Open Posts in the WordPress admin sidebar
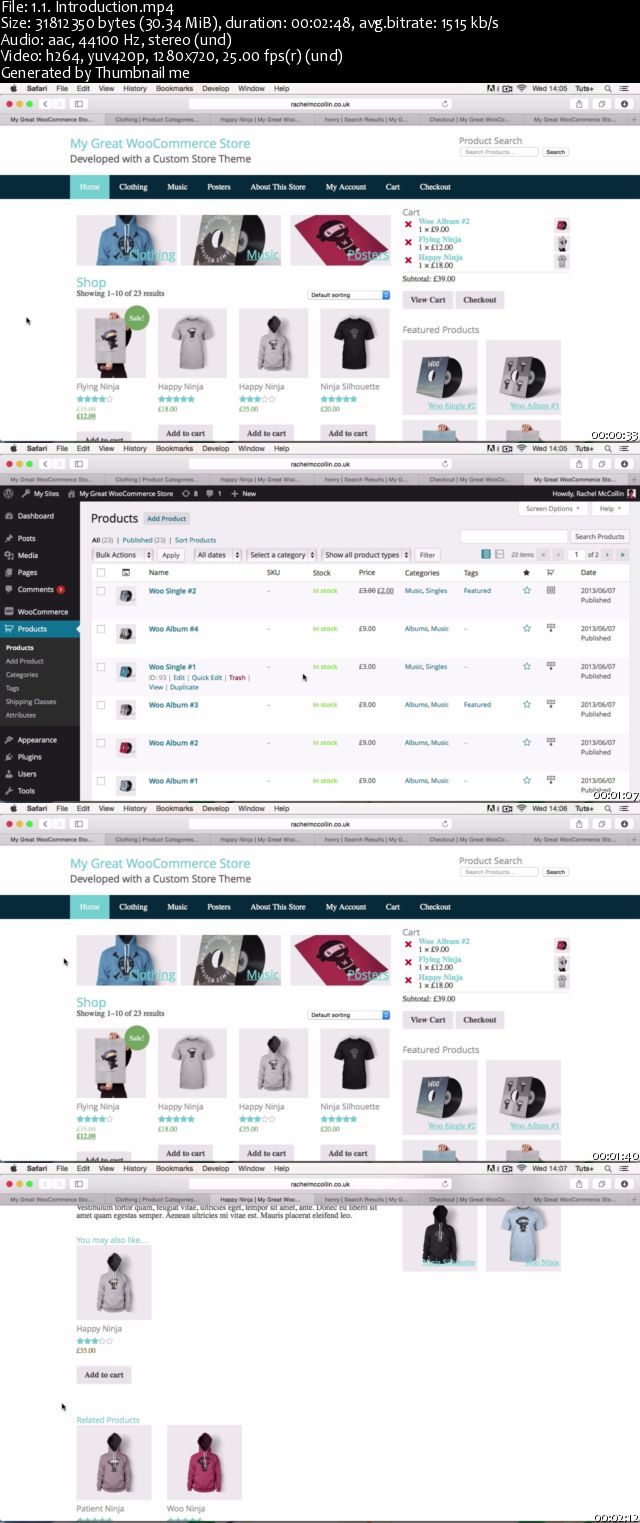The image size is (640, 1523). click(x=26, y=538)
